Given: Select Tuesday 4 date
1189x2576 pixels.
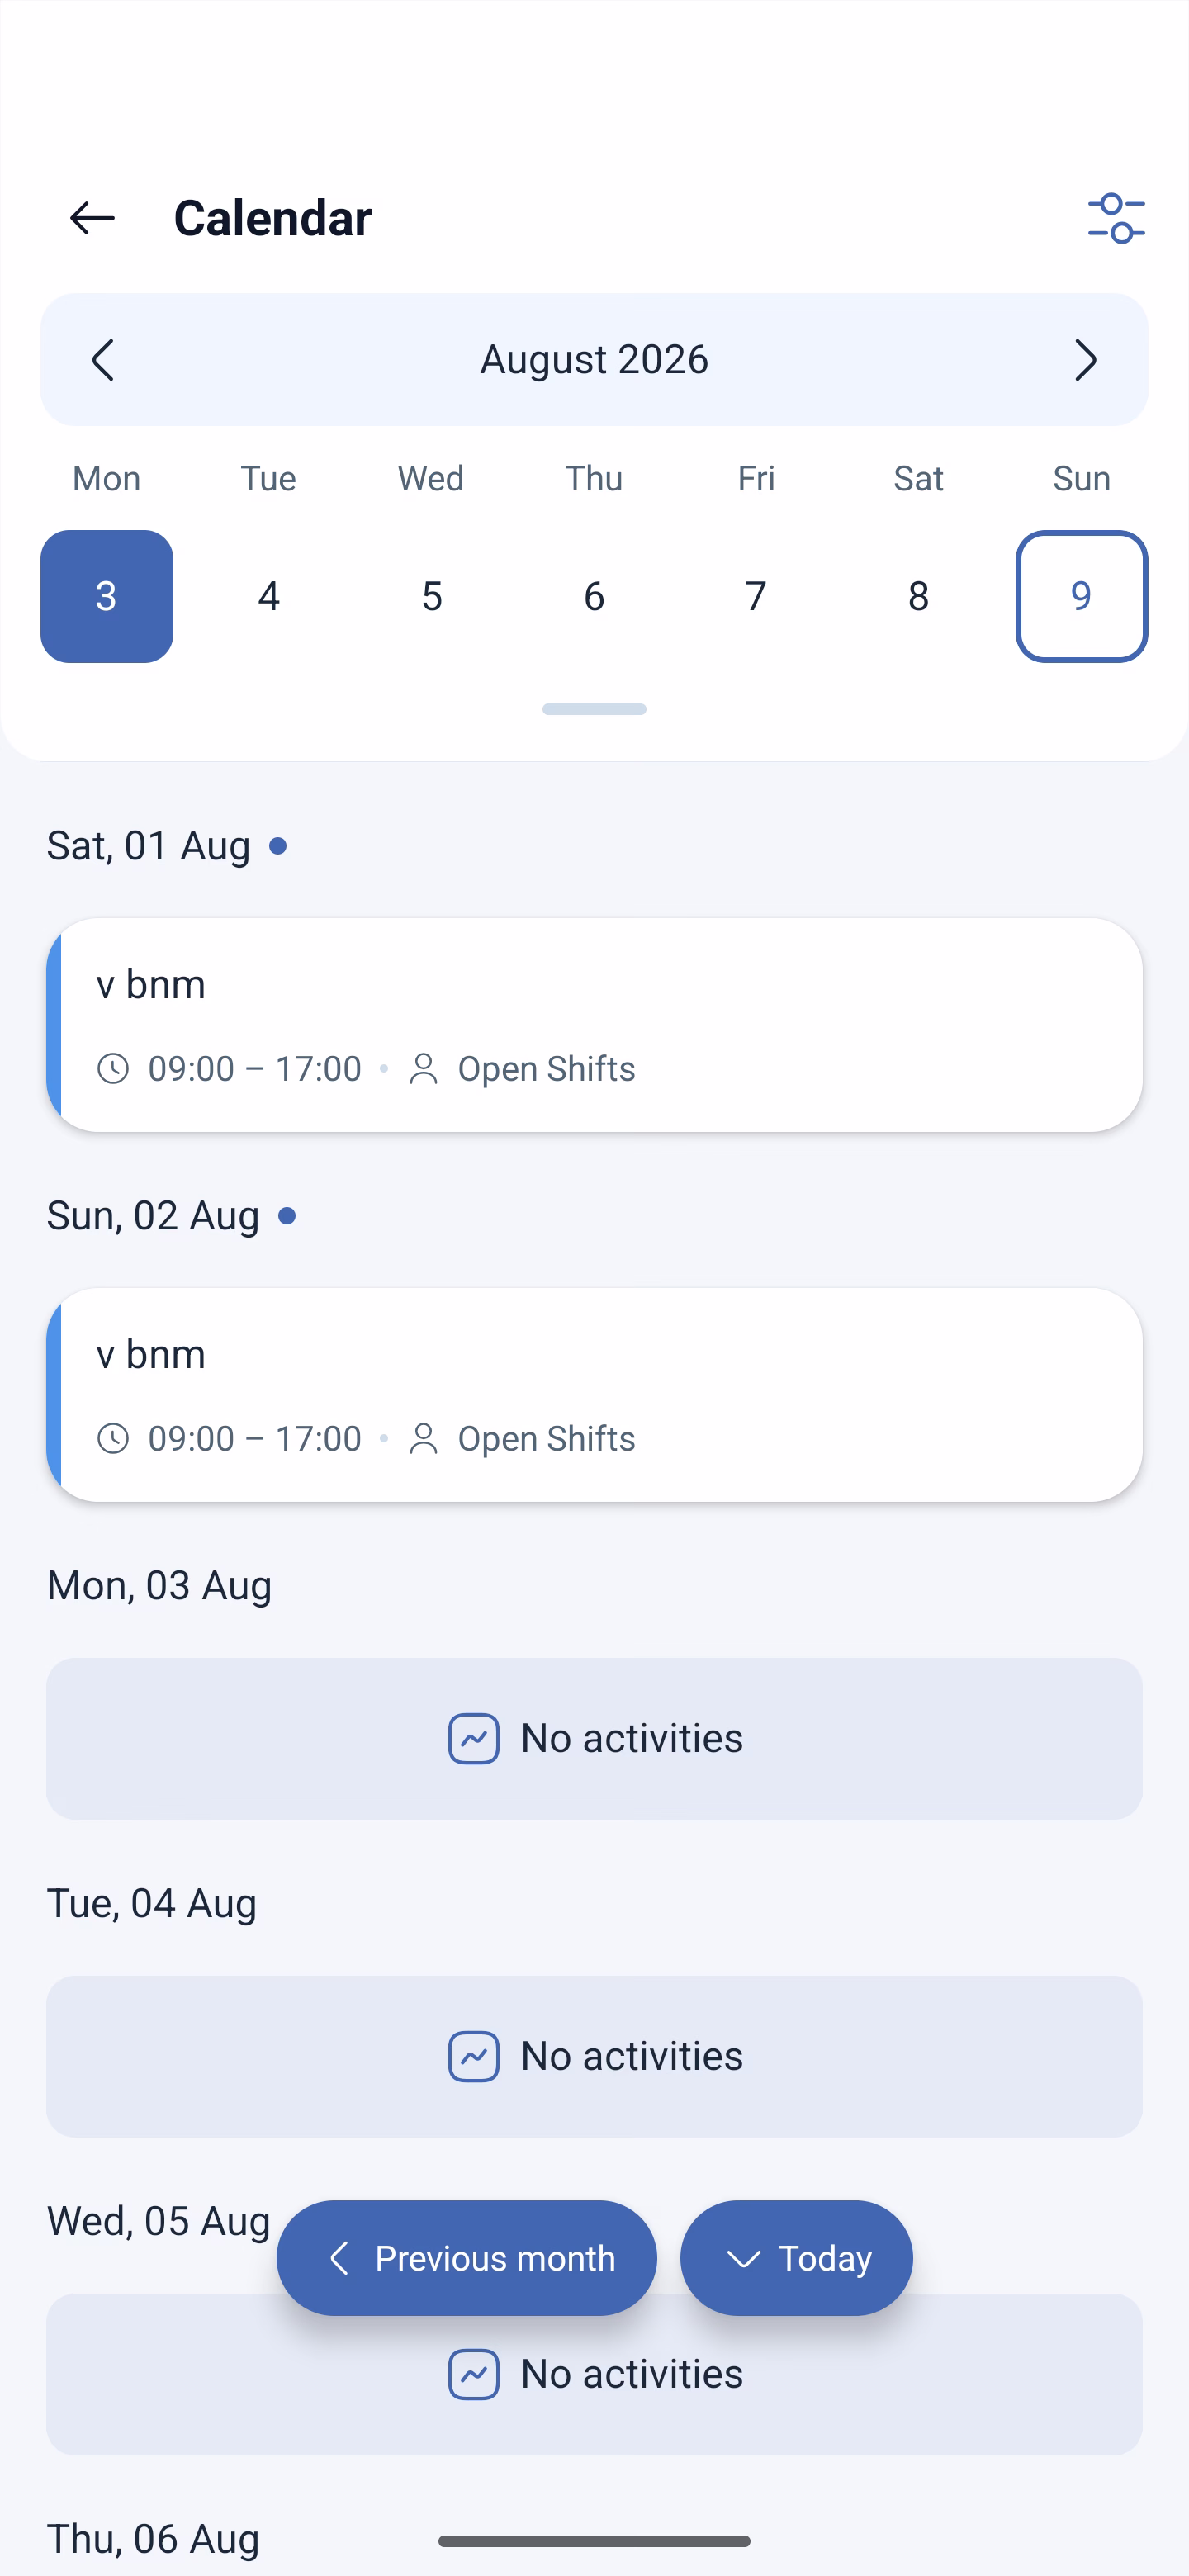Looking at the screenshot, I should pyautogui.click(x=269, y=596).
